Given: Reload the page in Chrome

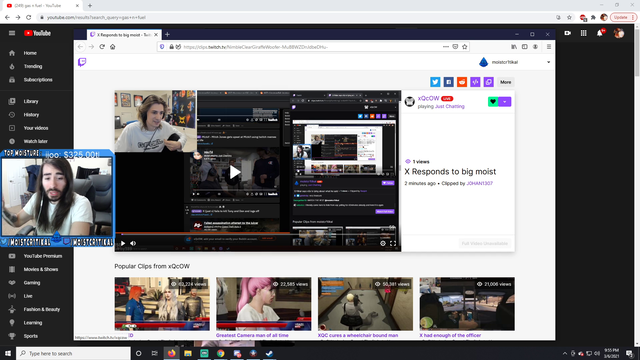Looking at the screenshot, I should coord(29,18).
